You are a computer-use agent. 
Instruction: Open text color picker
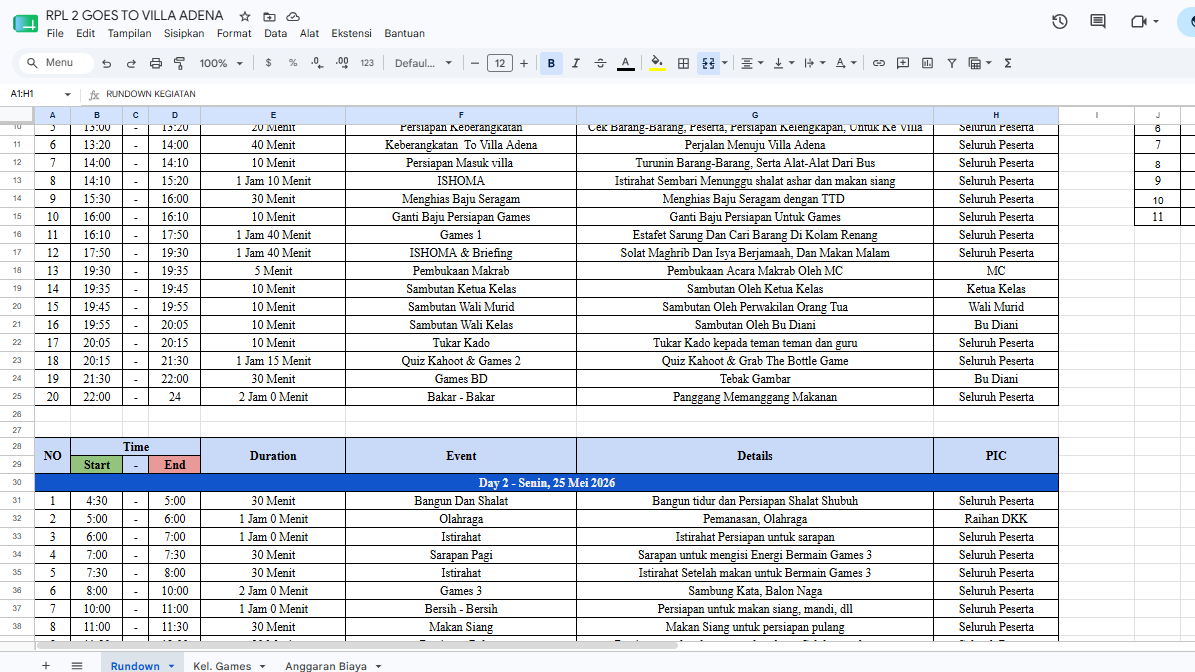click(x=626, y=63)
